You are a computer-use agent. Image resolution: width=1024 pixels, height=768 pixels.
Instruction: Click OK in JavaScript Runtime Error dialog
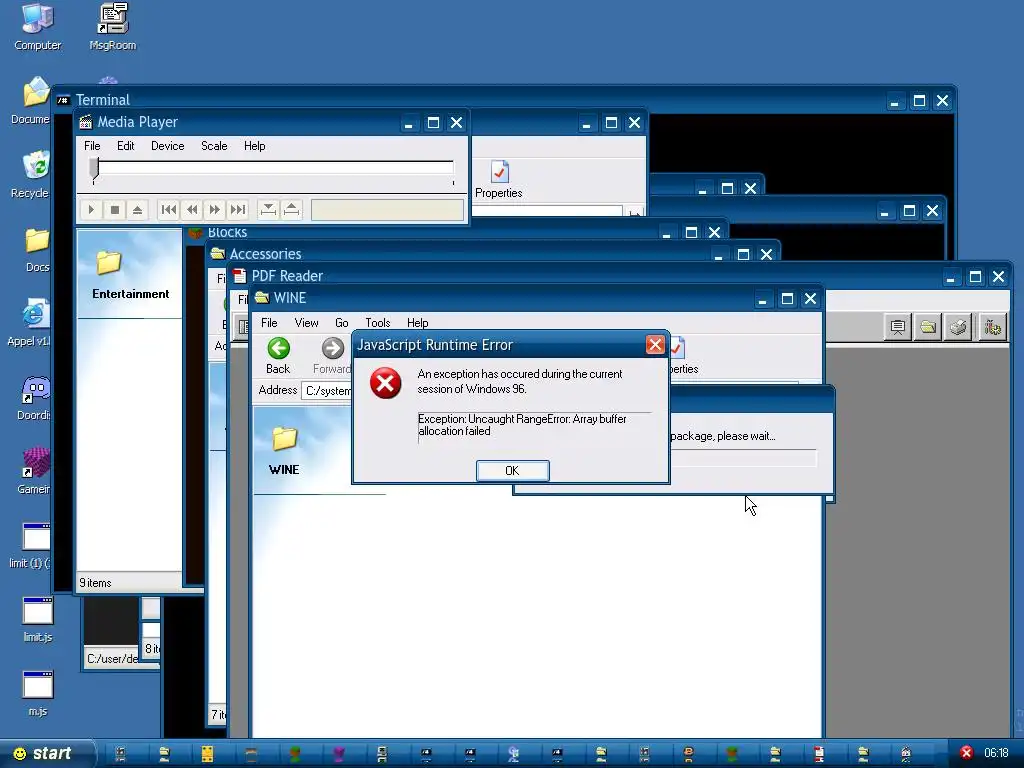[513, 470]
